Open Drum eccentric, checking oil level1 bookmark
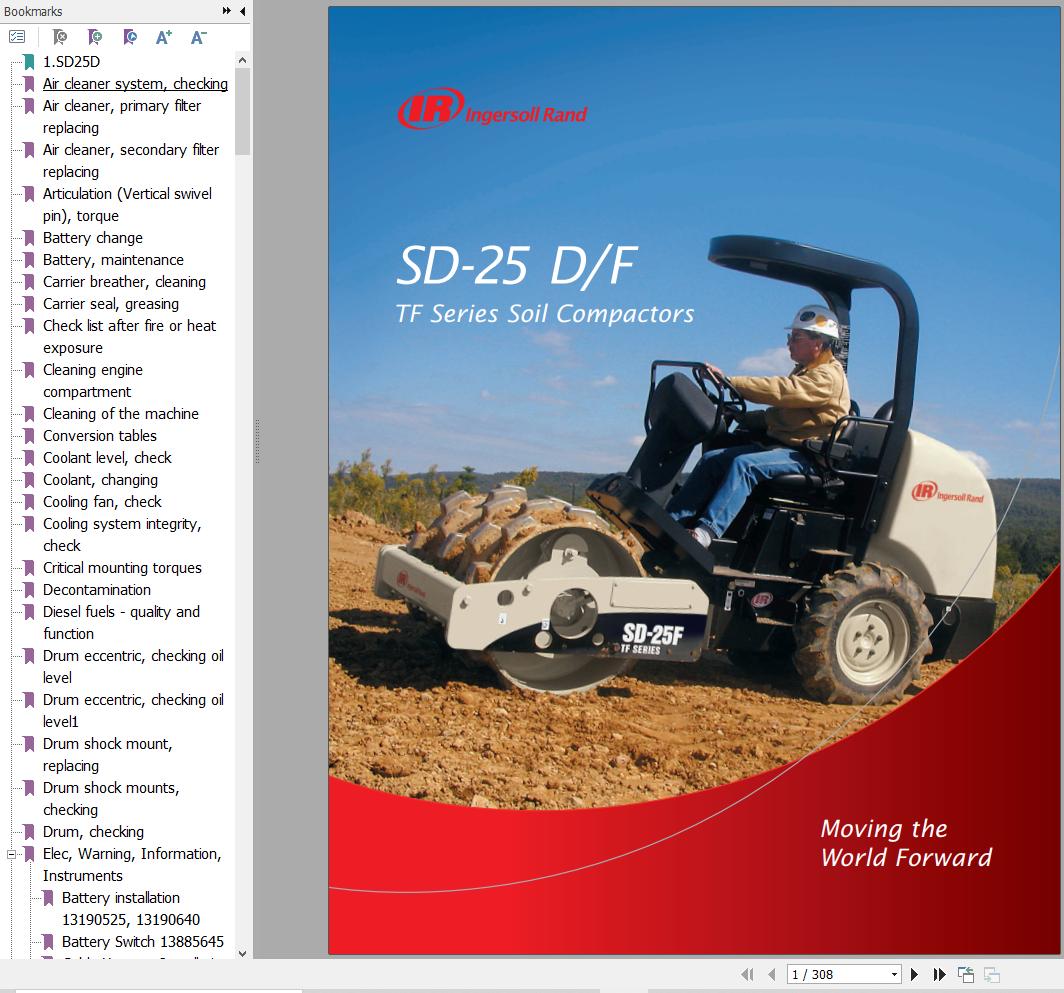Screen dimensions: 1064x993 pos(133,711)
